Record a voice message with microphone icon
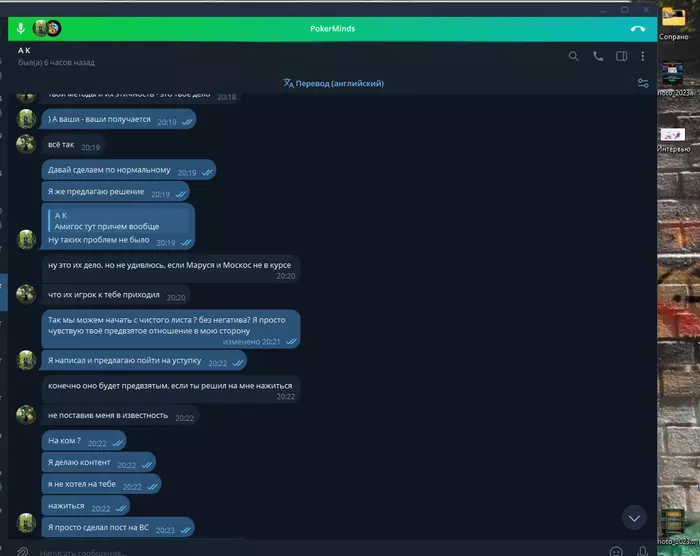The image size is (700, 556). point(642,552)
